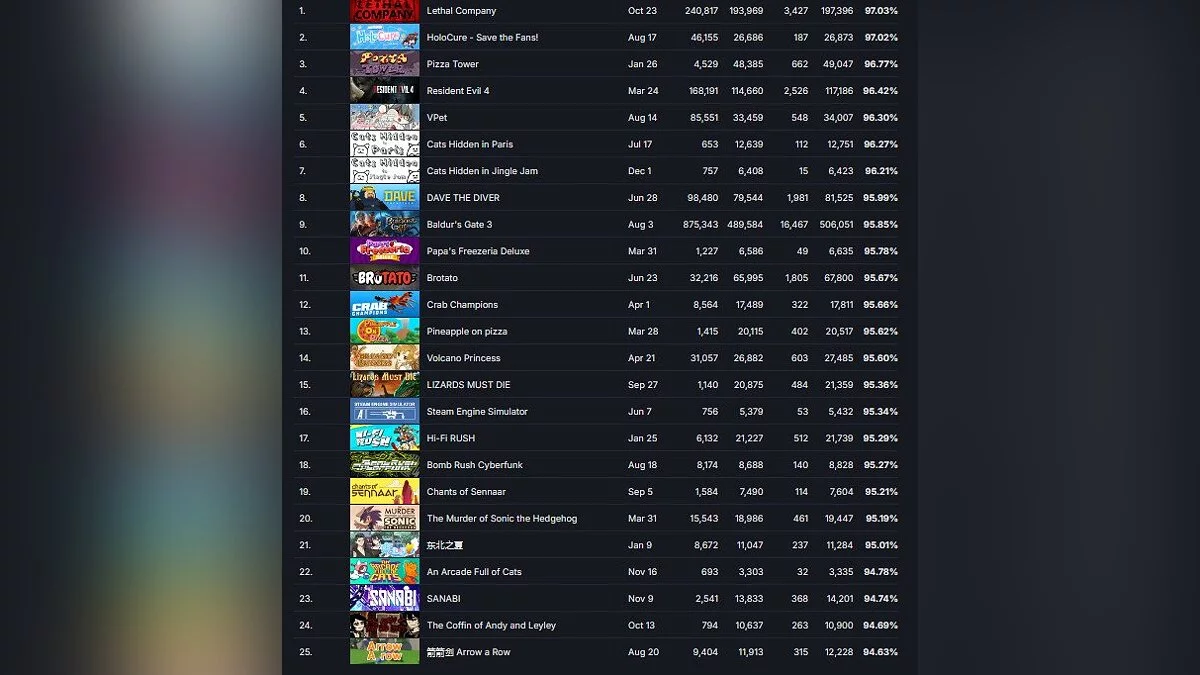
Task: Select the 94.63% rating in row 25
Action: tap(881, 651)
